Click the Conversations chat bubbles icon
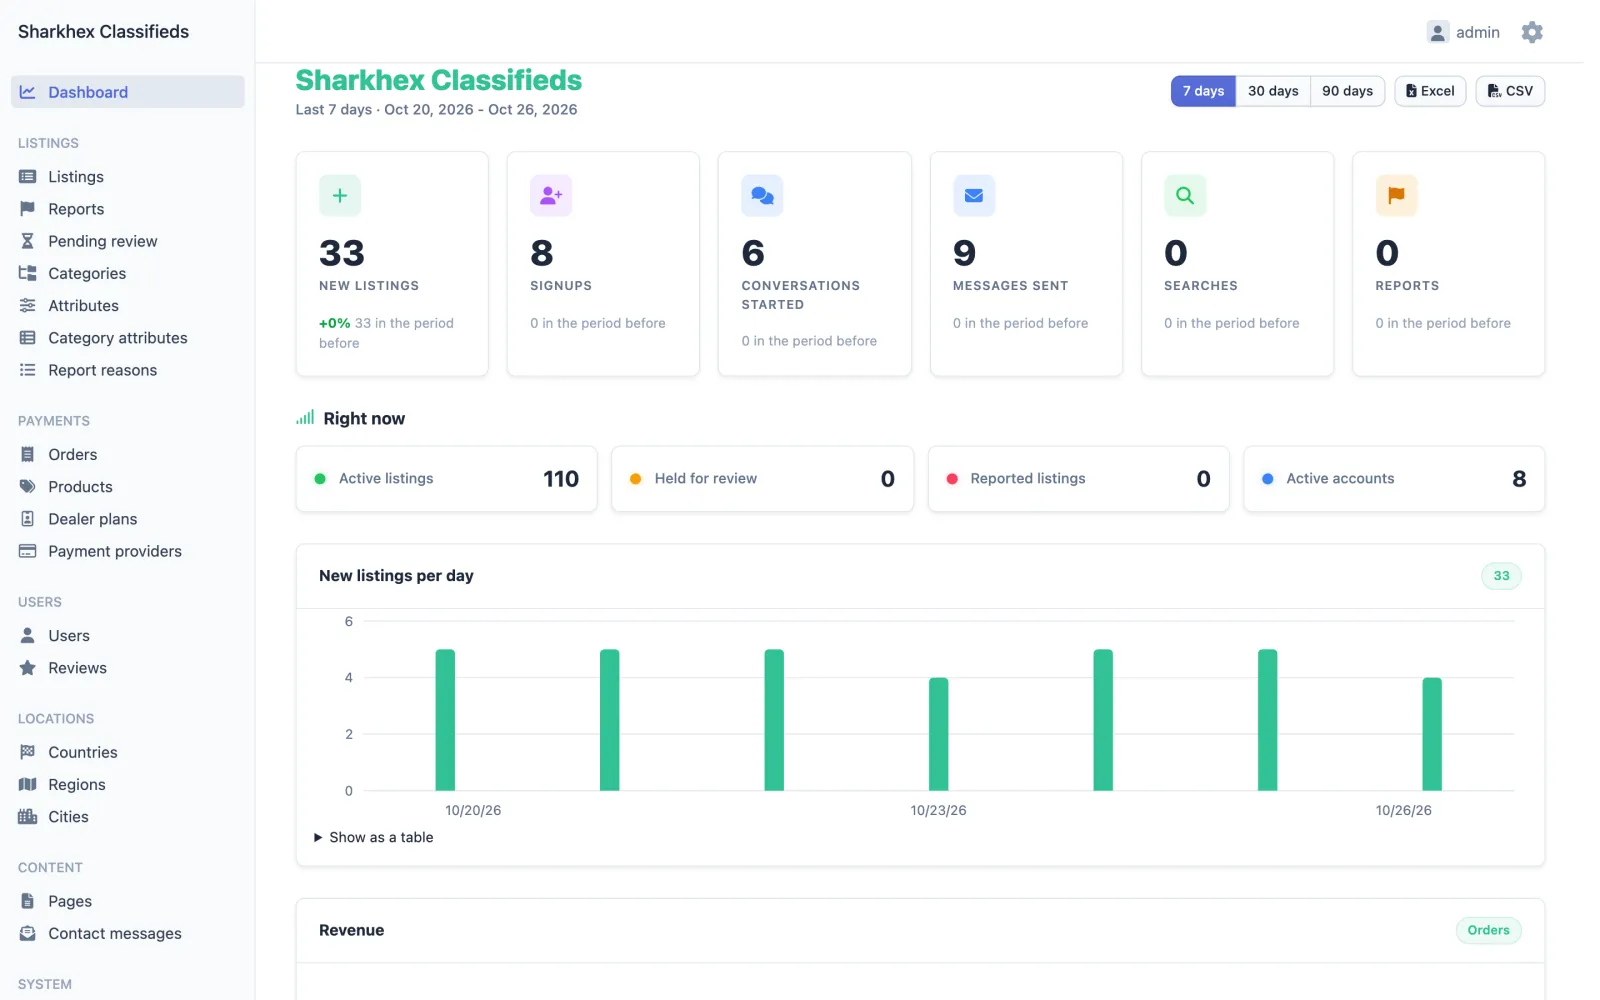 coord(762,196)
